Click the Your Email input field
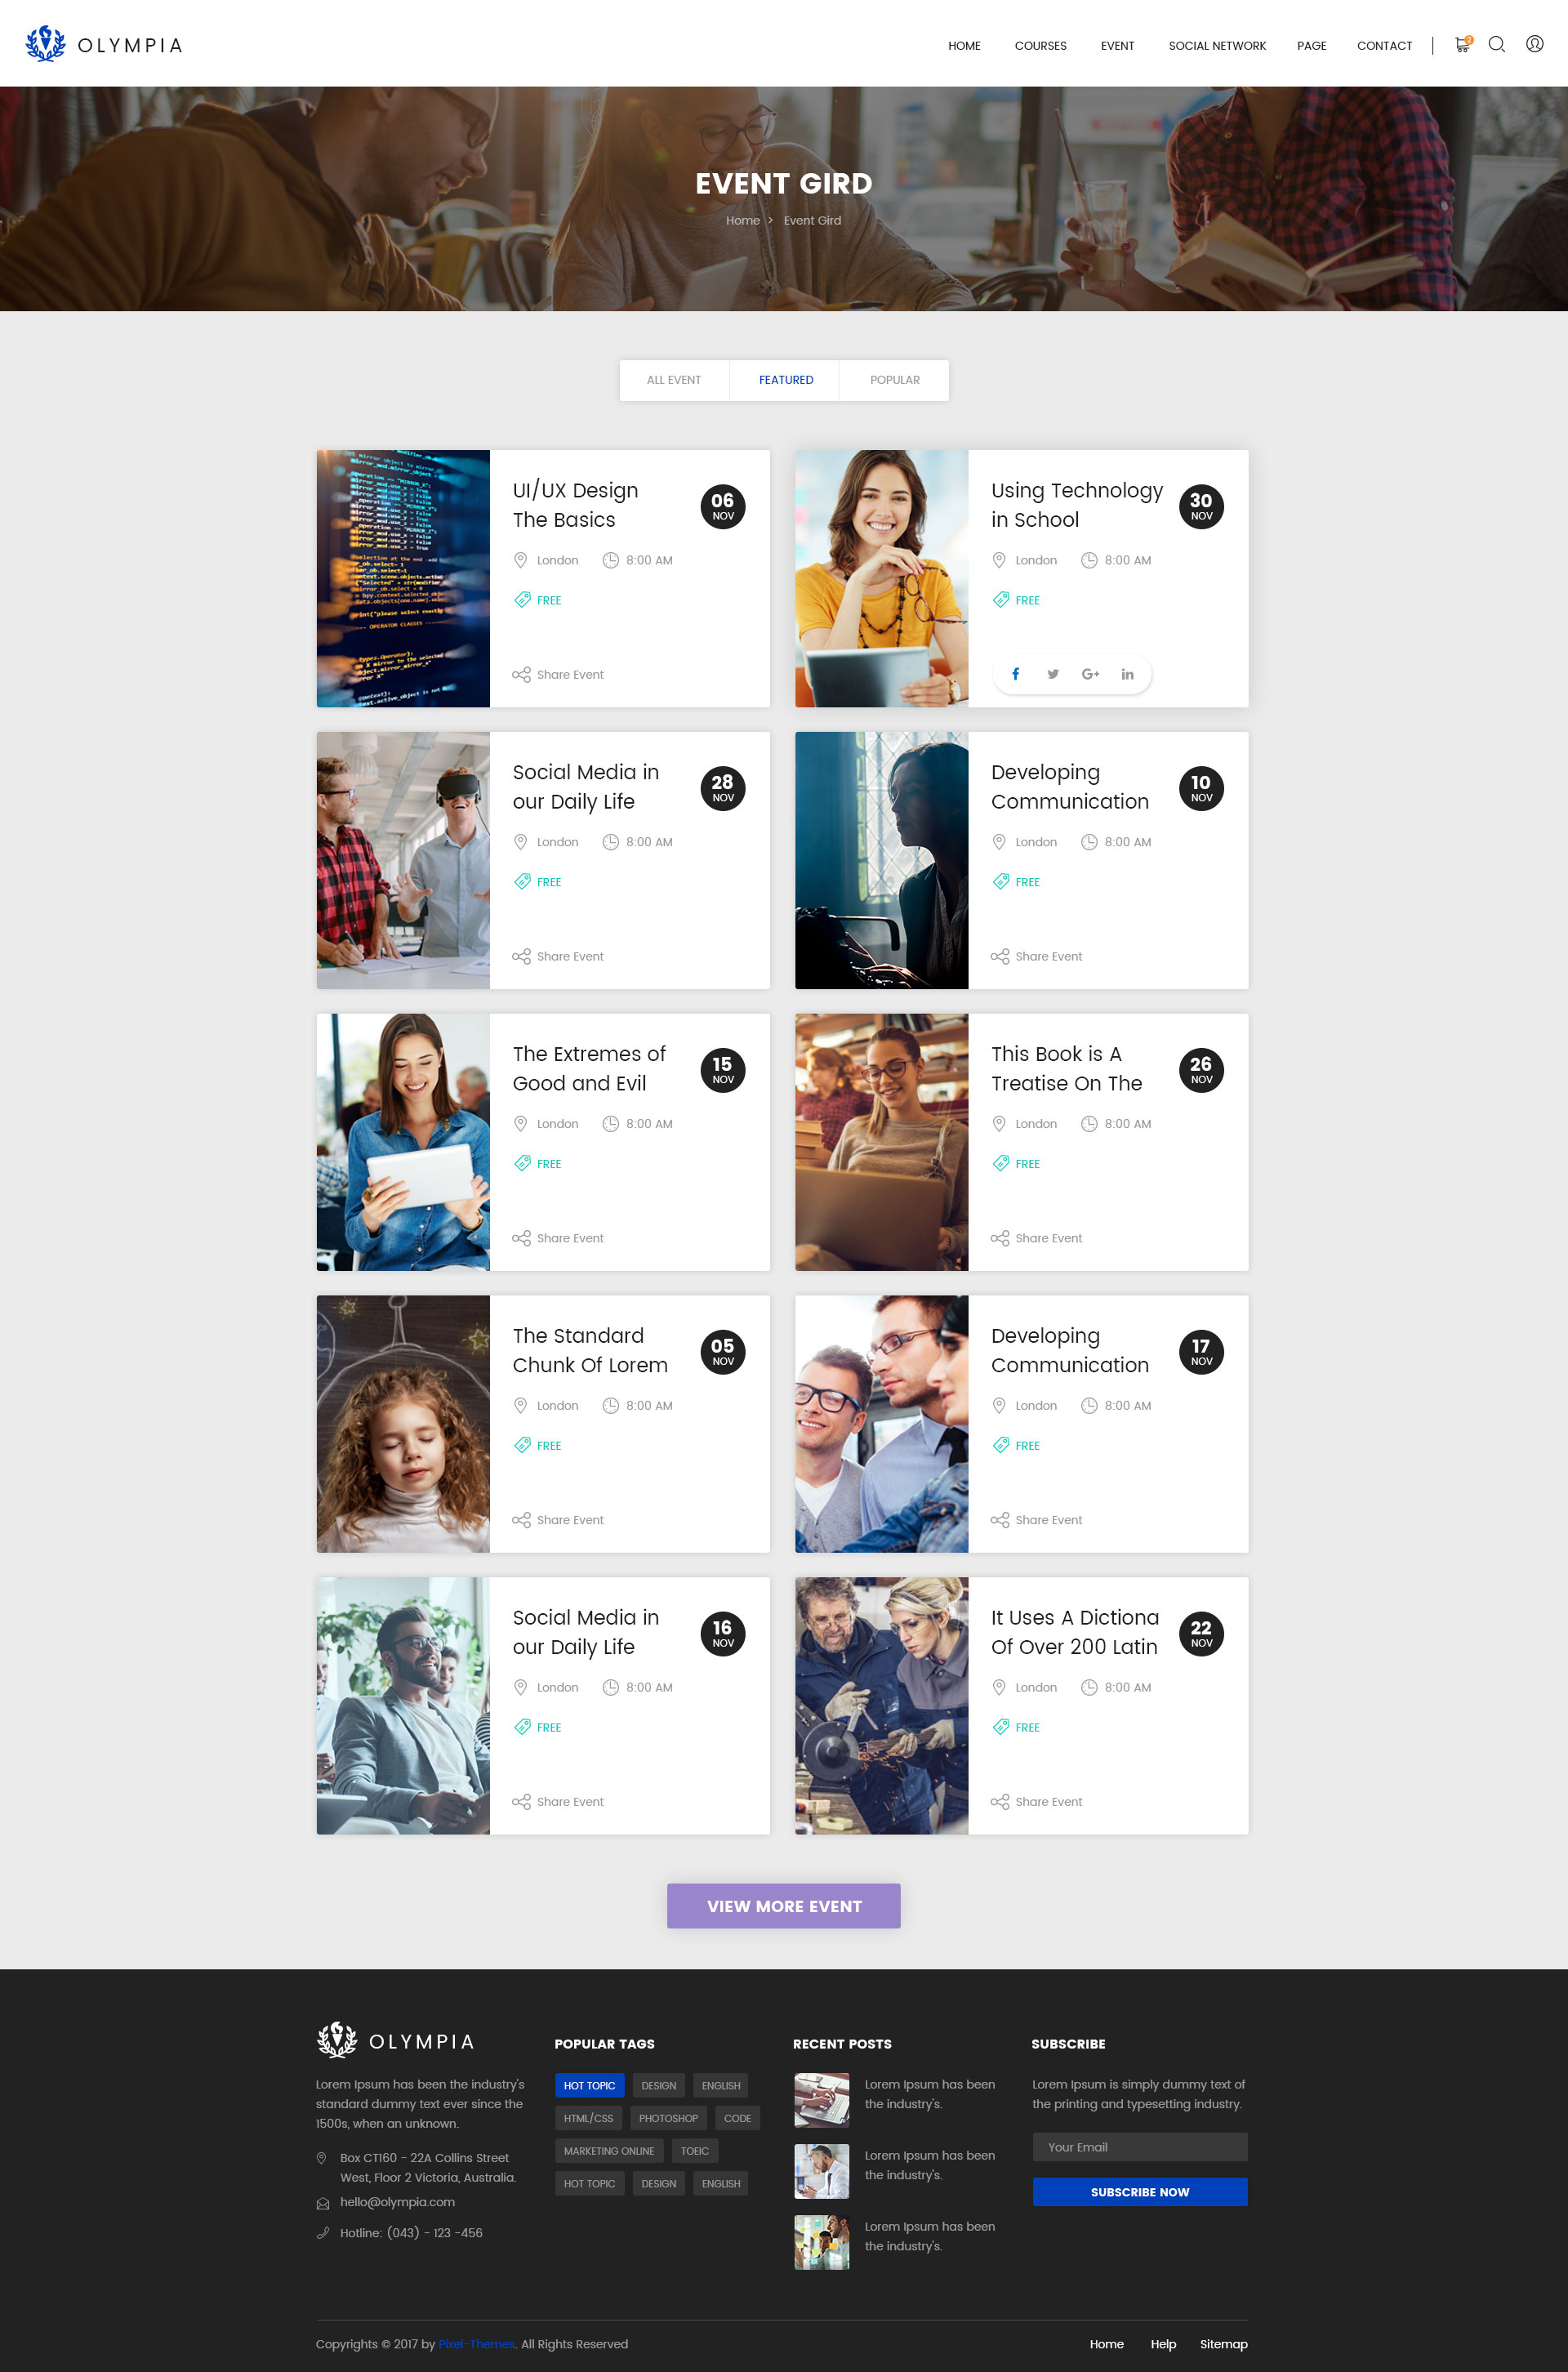 point(1140,2147)
